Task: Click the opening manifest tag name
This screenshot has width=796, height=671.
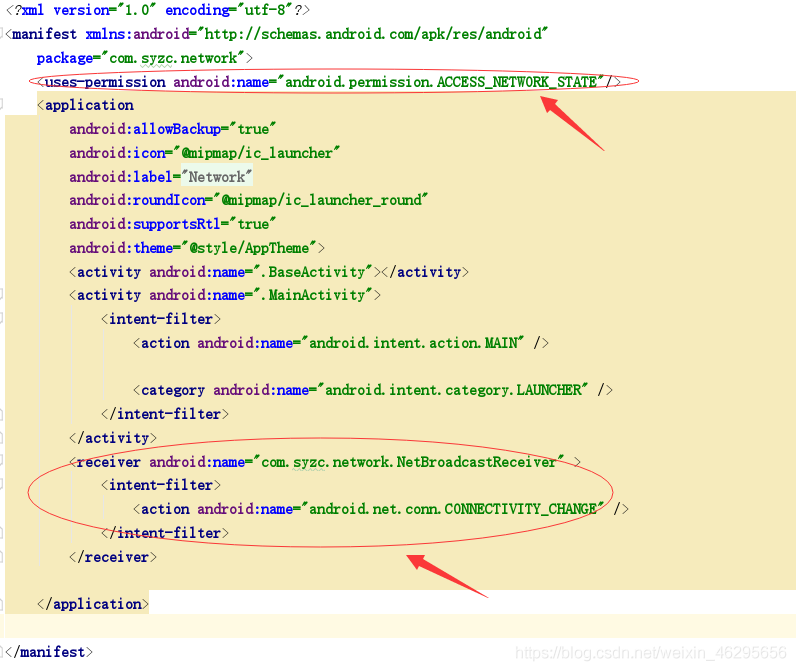Action: [44, 34]
